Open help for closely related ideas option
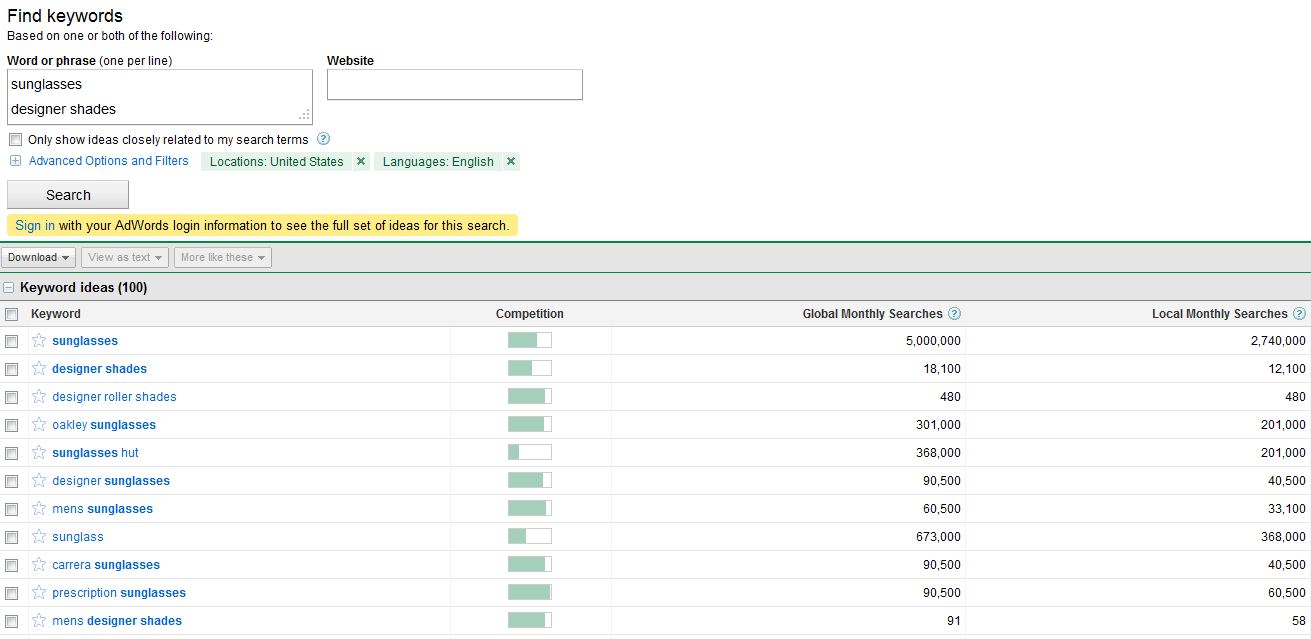This screenshot has width=1311, height=639. pyautogui.click(x=323, y=139)
